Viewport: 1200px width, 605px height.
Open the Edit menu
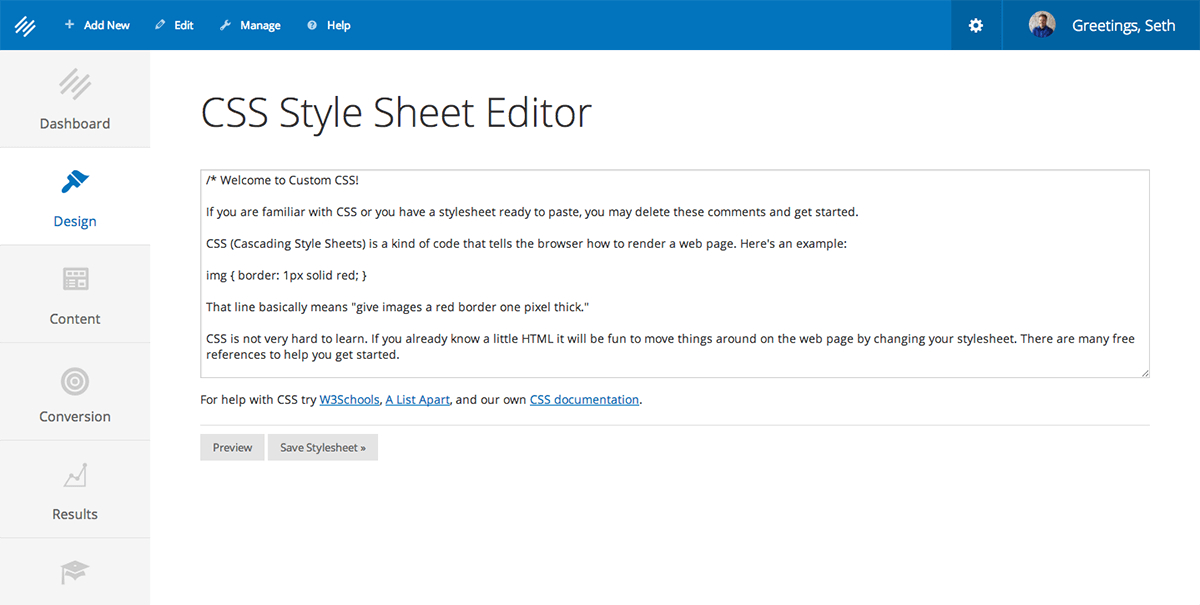tap(175, 25)
